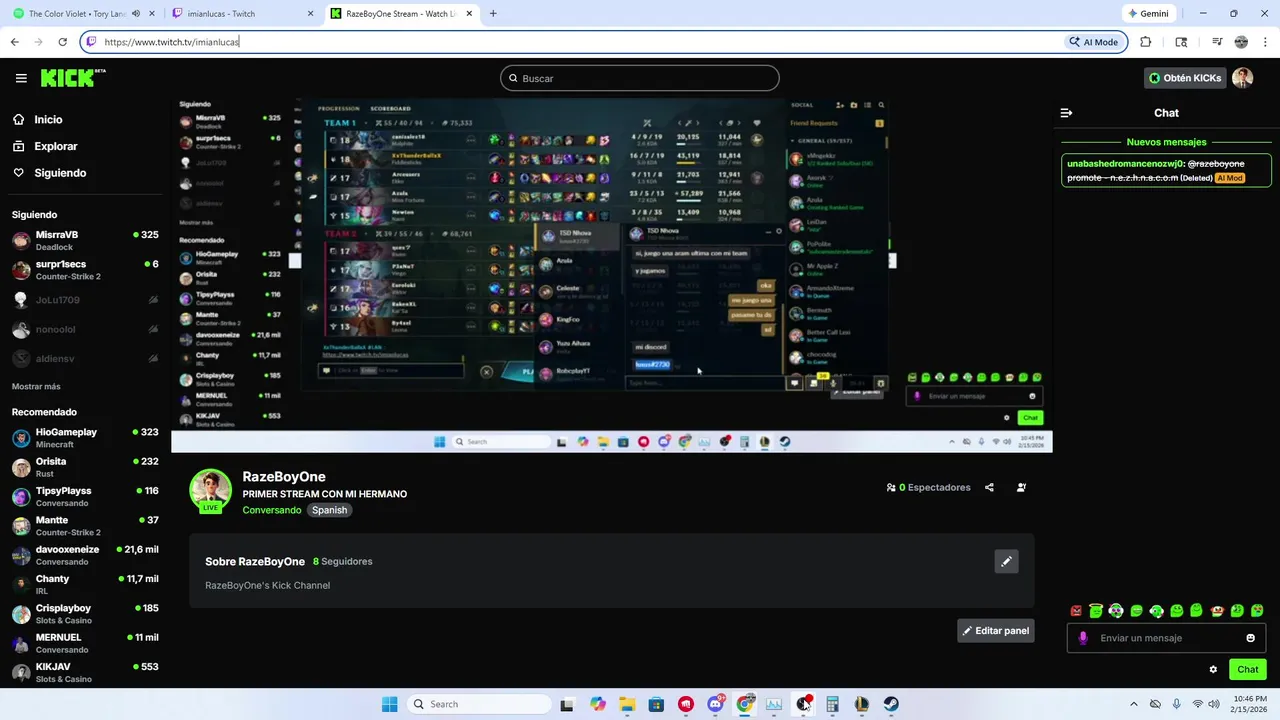1280x720 pixels.
Task: Click the Editar panel button
Action: (x=996, y=631)
